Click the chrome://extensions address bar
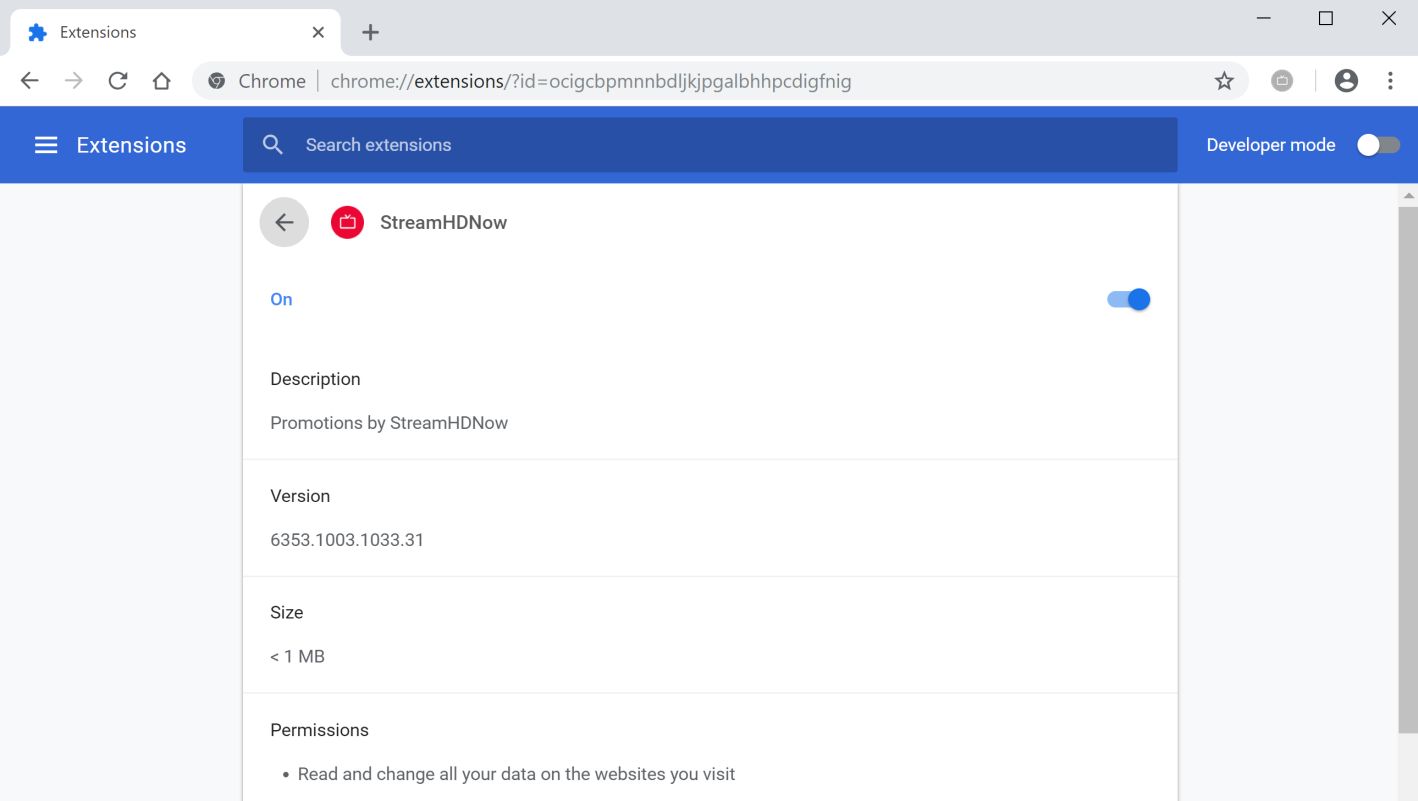The height and width of the screenshot is (801, 1418). 700,81
